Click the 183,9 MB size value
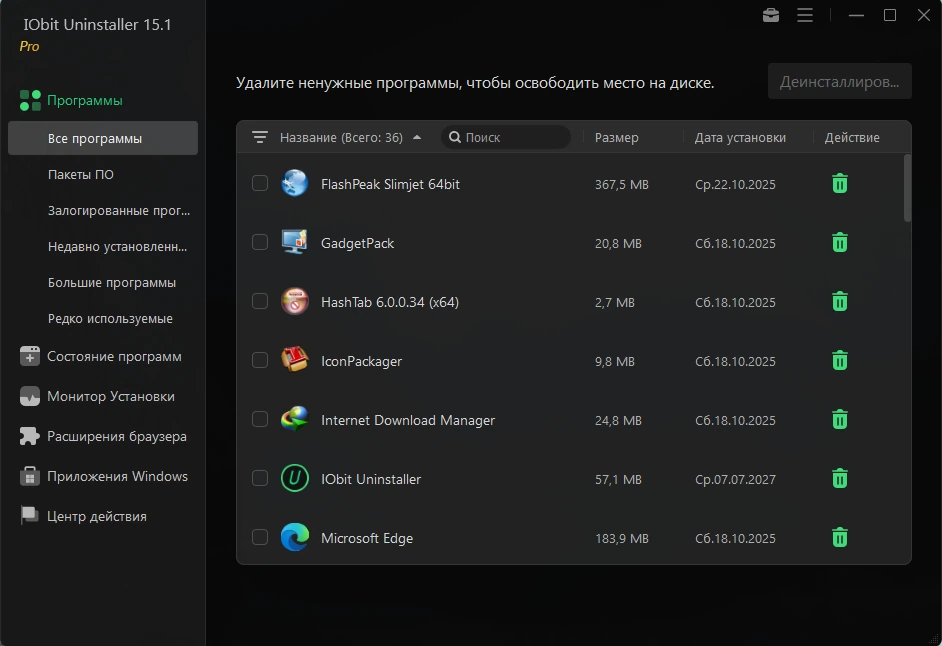This screenshot has height=646, width=942. click(x=622, y=538)
